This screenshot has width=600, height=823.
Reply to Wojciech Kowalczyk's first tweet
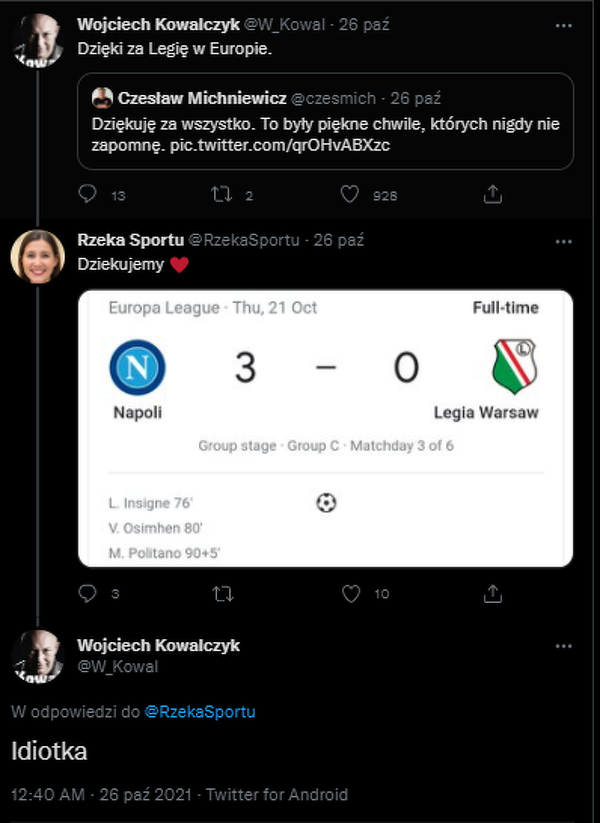(88, 194)
